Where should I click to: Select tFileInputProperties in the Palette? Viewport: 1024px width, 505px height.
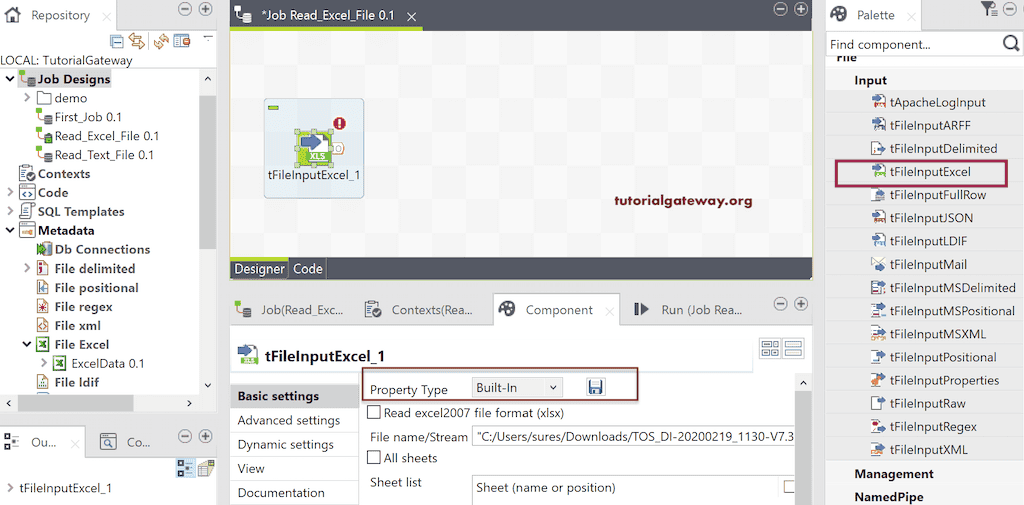click(935, 380)
